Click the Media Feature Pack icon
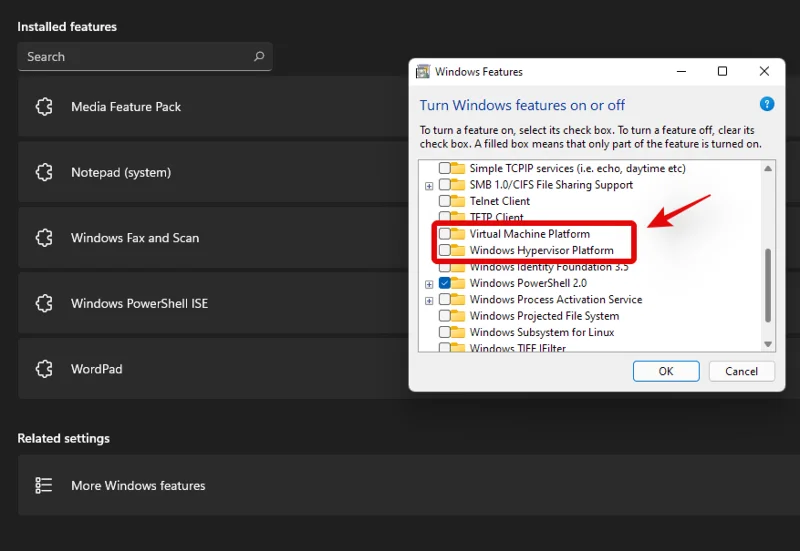The width and height of the screenshot is (800, 551). coord(43,107)
